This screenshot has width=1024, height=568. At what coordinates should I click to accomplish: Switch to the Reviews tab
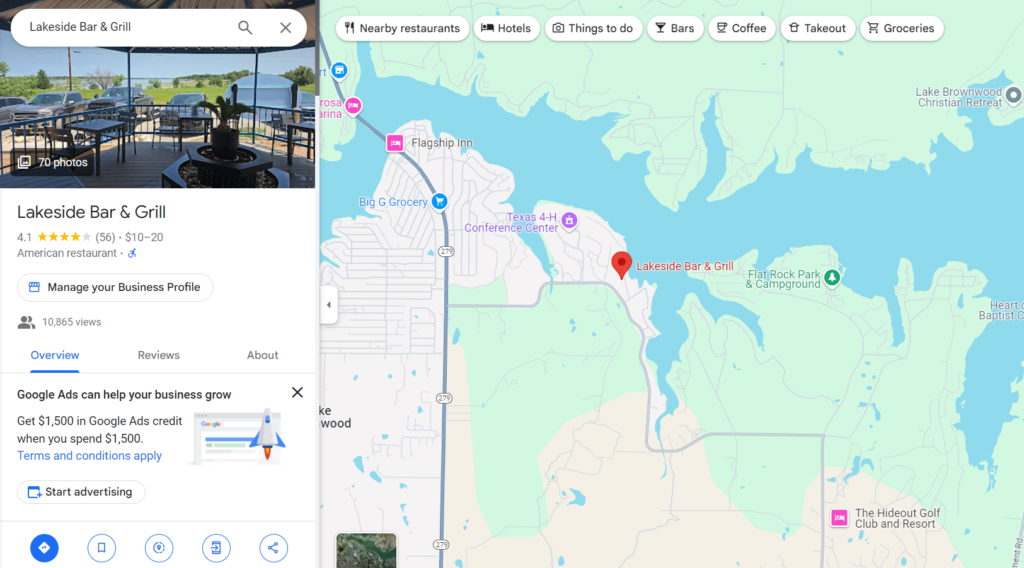pos(159,355)
